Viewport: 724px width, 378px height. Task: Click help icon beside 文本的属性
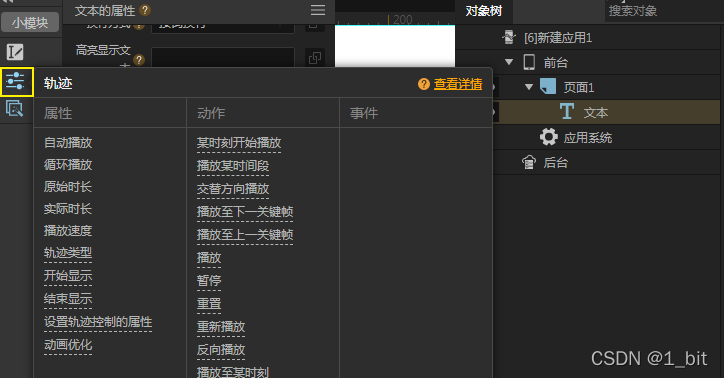tap(145, 10)
